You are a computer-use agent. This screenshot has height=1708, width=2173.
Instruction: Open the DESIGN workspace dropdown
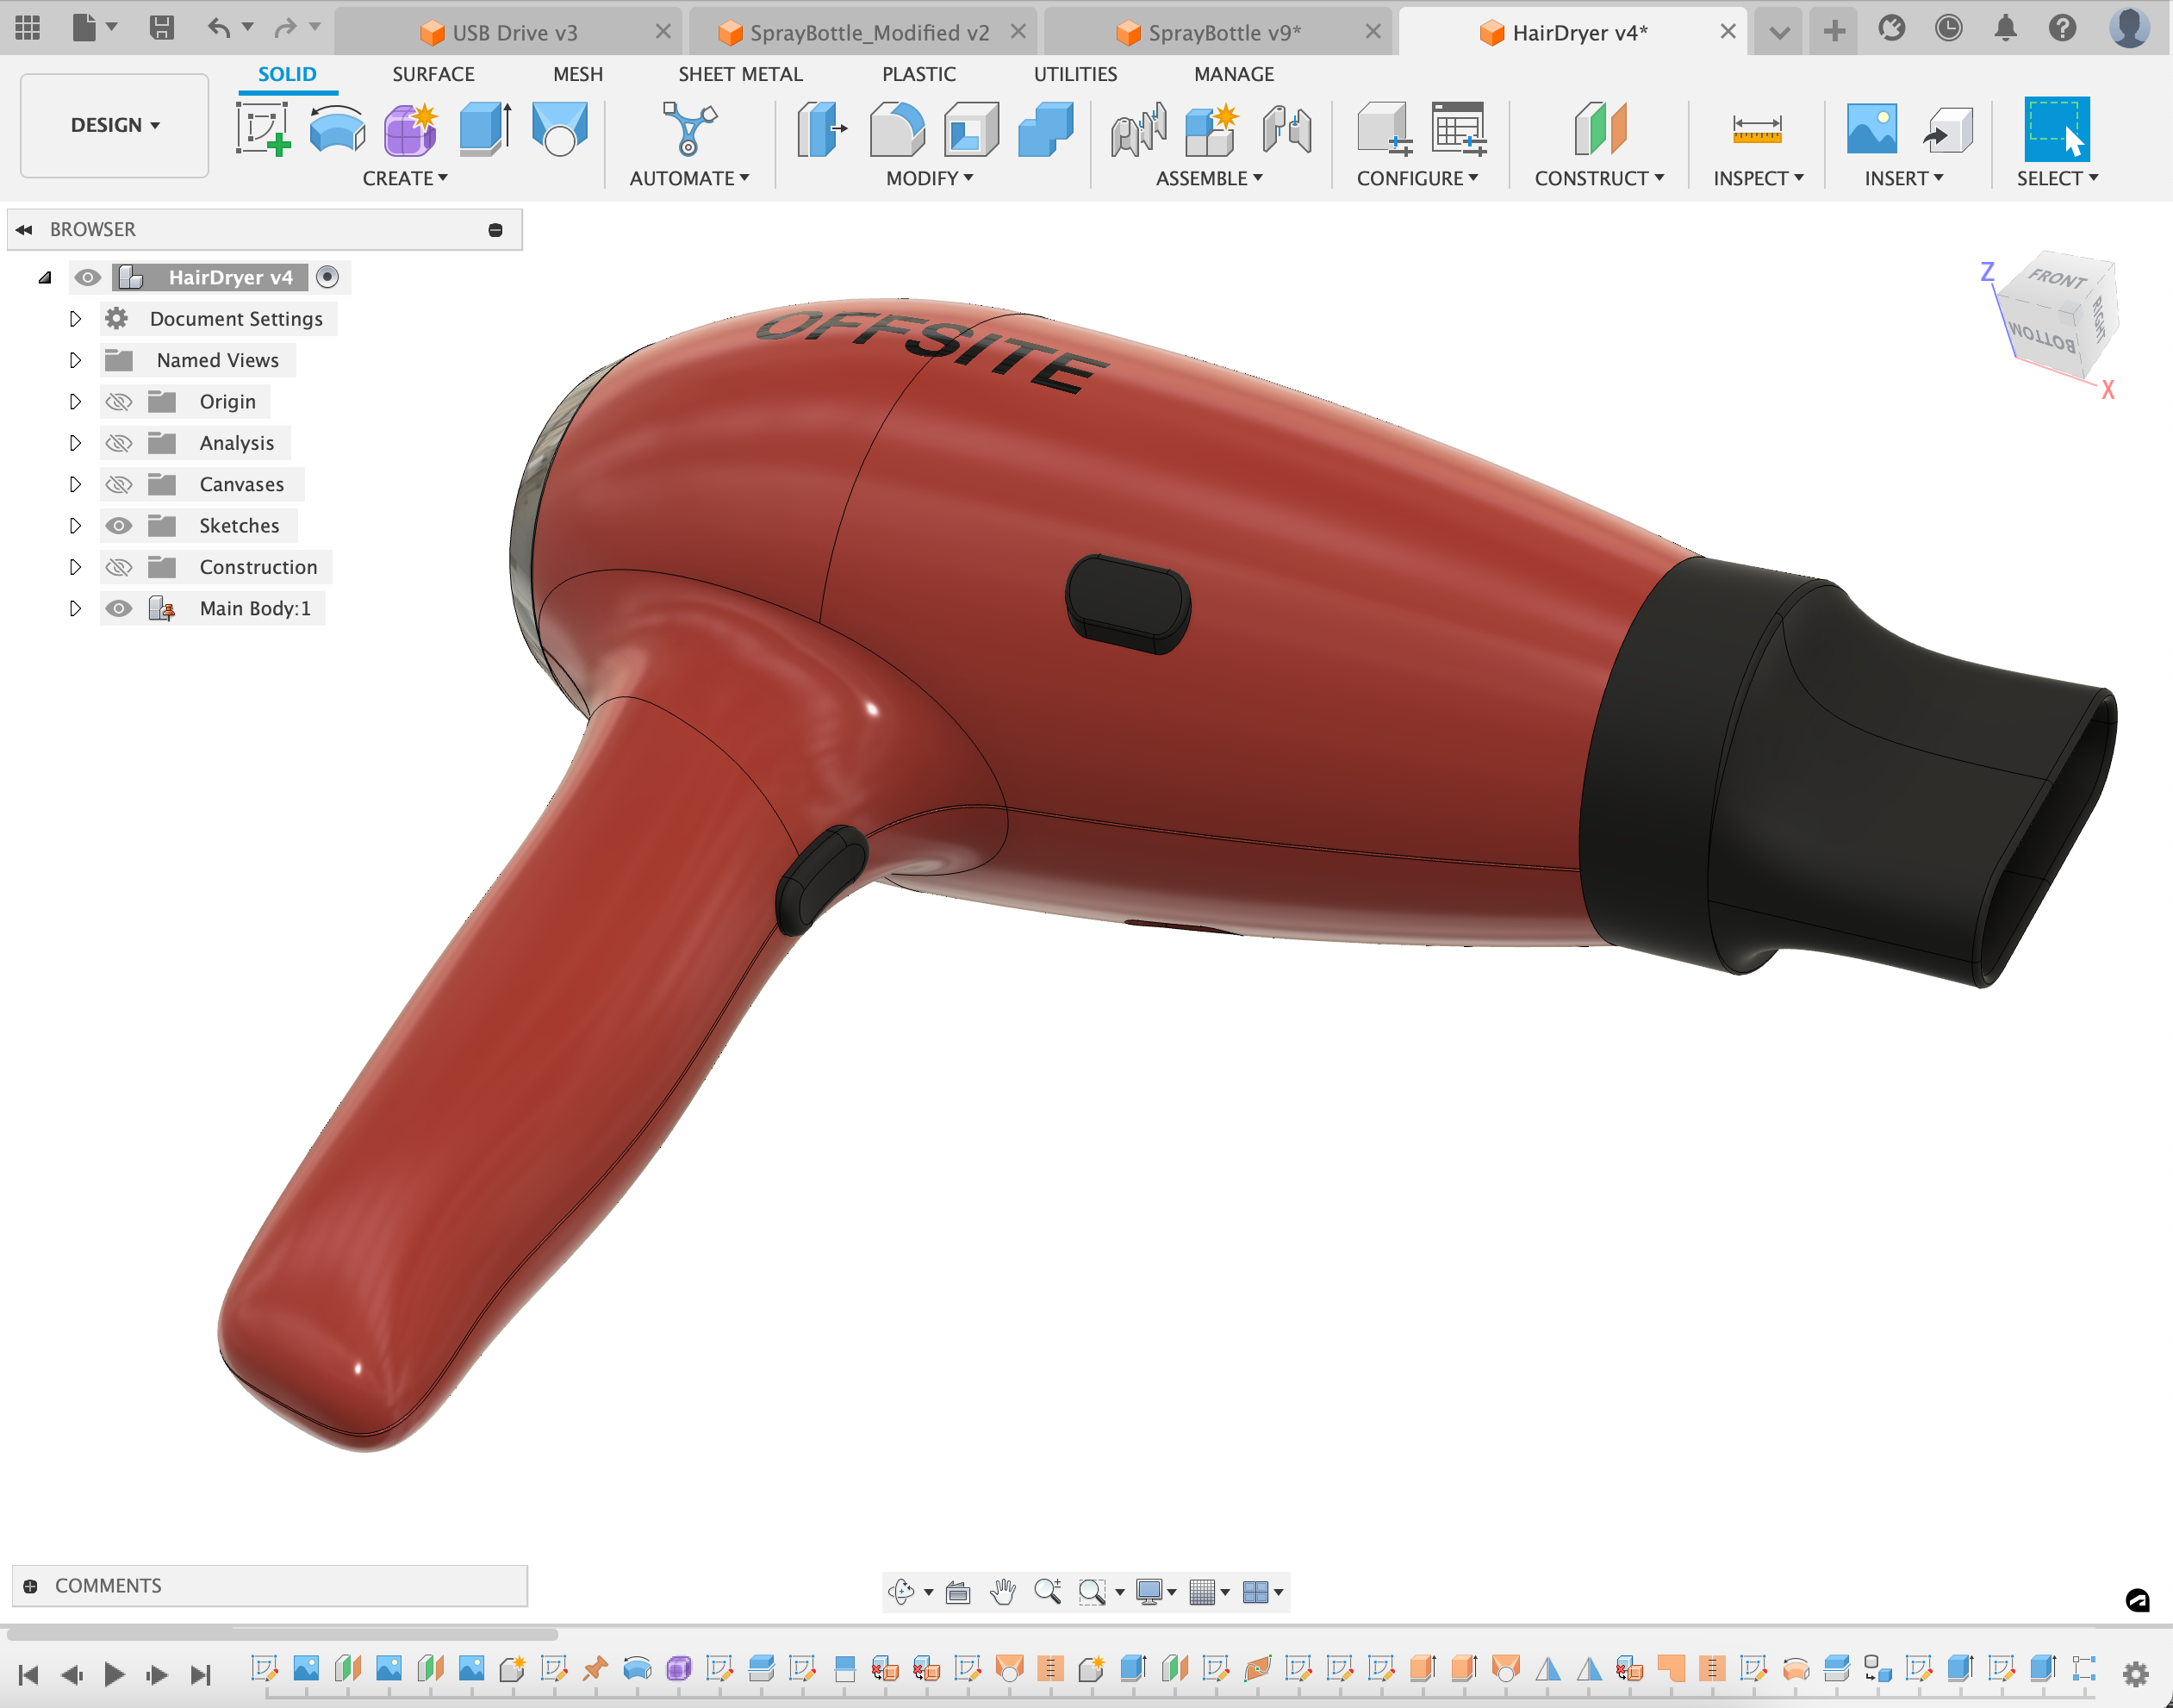pyautogui.click(x=114, y=125)
